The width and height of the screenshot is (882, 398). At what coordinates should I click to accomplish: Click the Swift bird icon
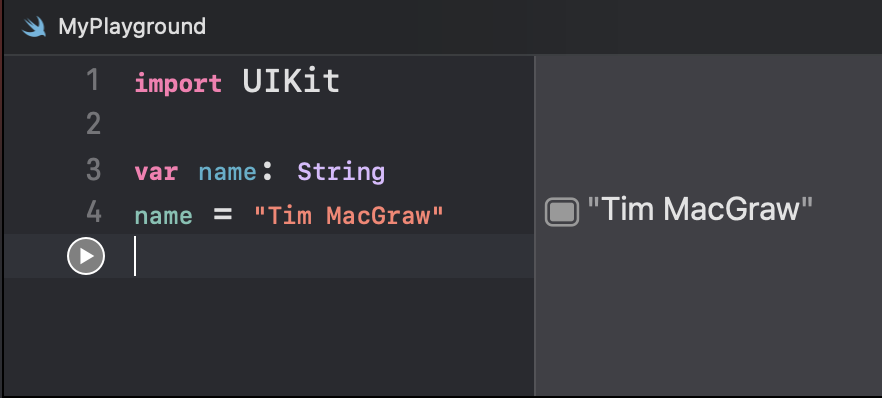click(34, 27)
